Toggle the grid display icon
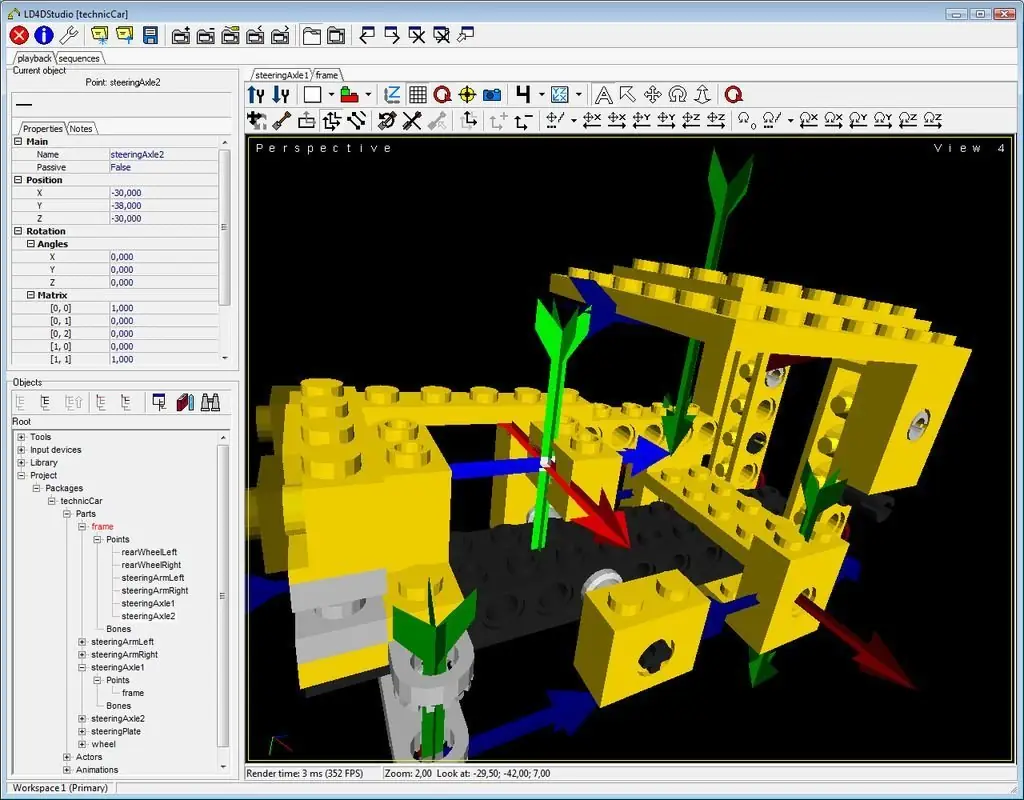 417,95
